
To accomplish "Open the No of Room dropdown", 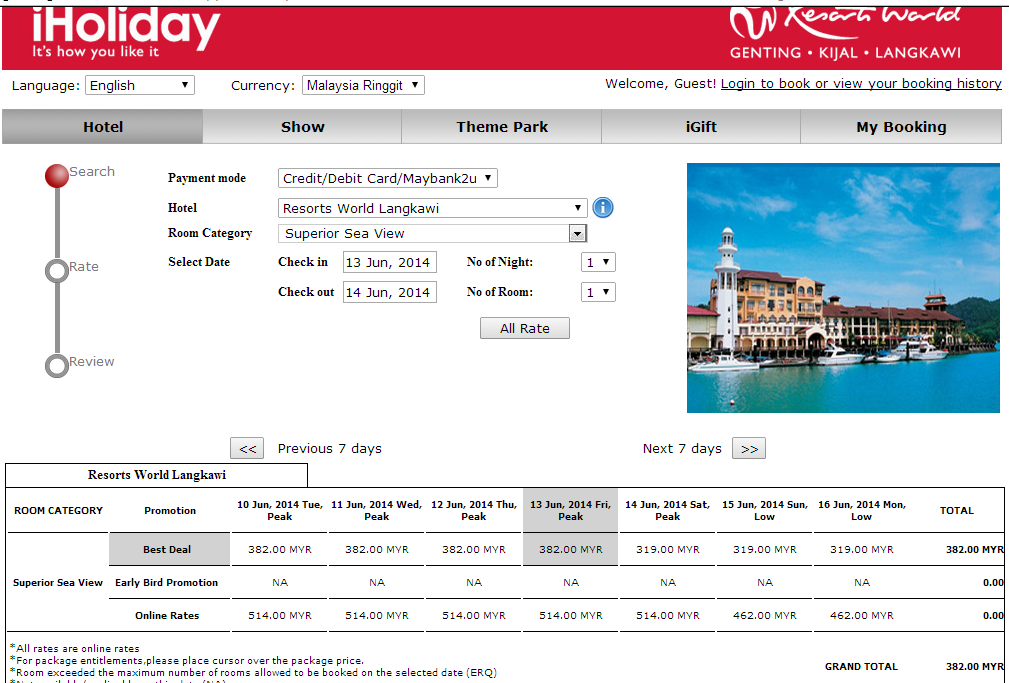I will click(598, 292).
